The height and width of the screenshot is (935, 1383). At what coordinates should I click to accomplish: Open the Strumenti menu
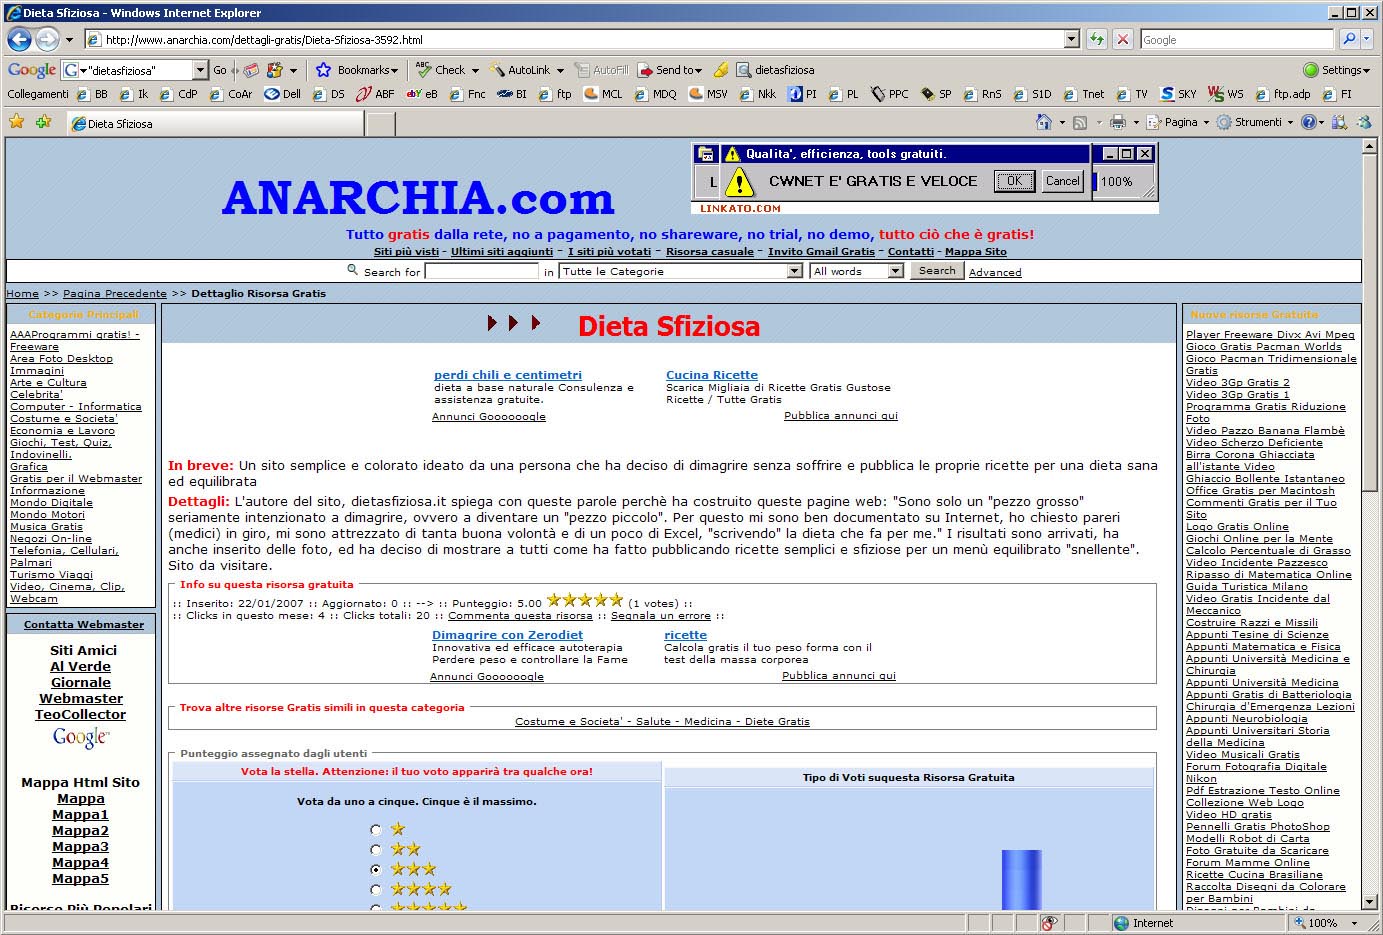[x=1255, y=122]
